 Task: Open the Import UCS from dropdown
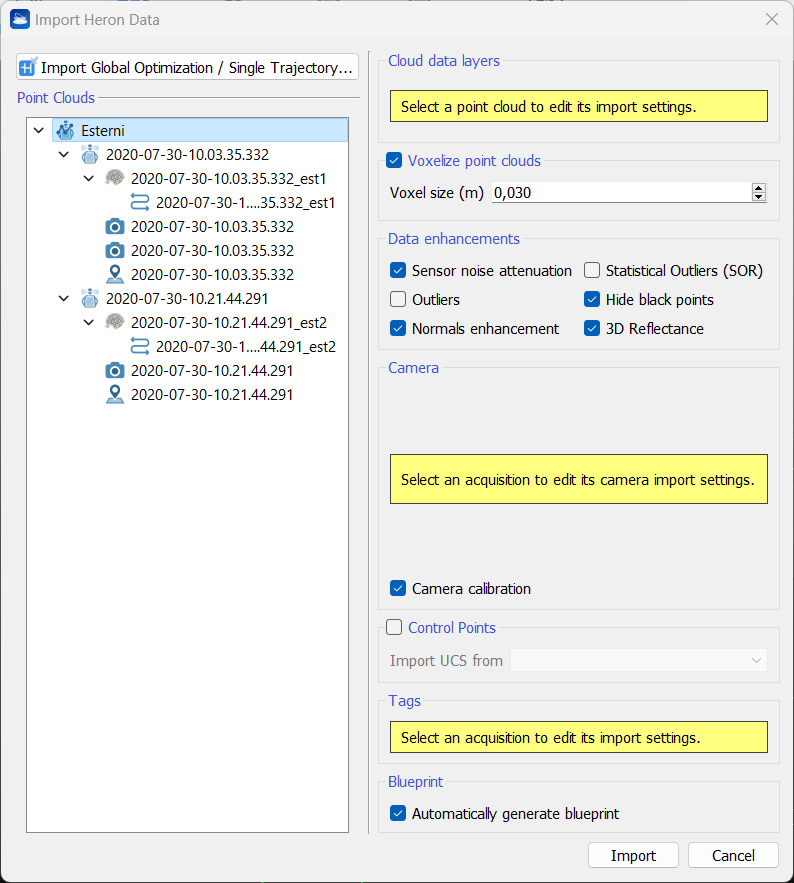[x=638, y=661]
